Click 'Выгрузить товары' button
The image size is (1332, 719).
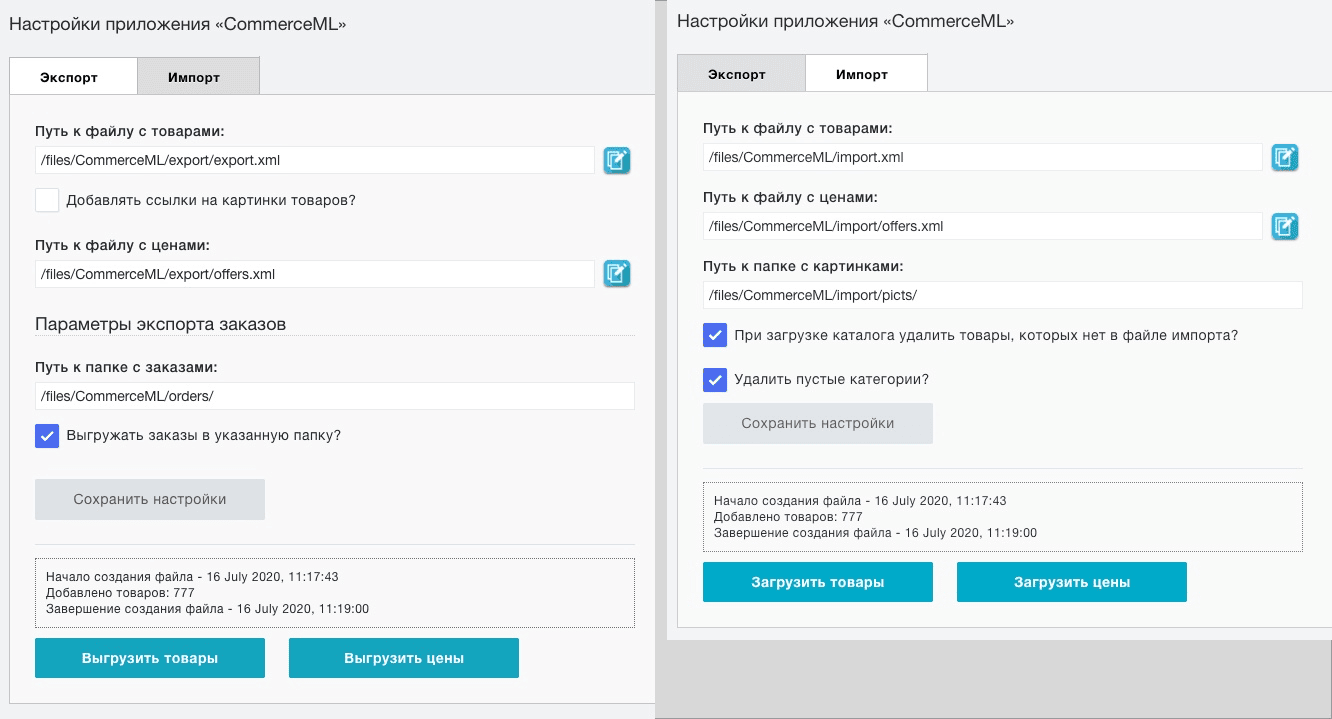150,658
